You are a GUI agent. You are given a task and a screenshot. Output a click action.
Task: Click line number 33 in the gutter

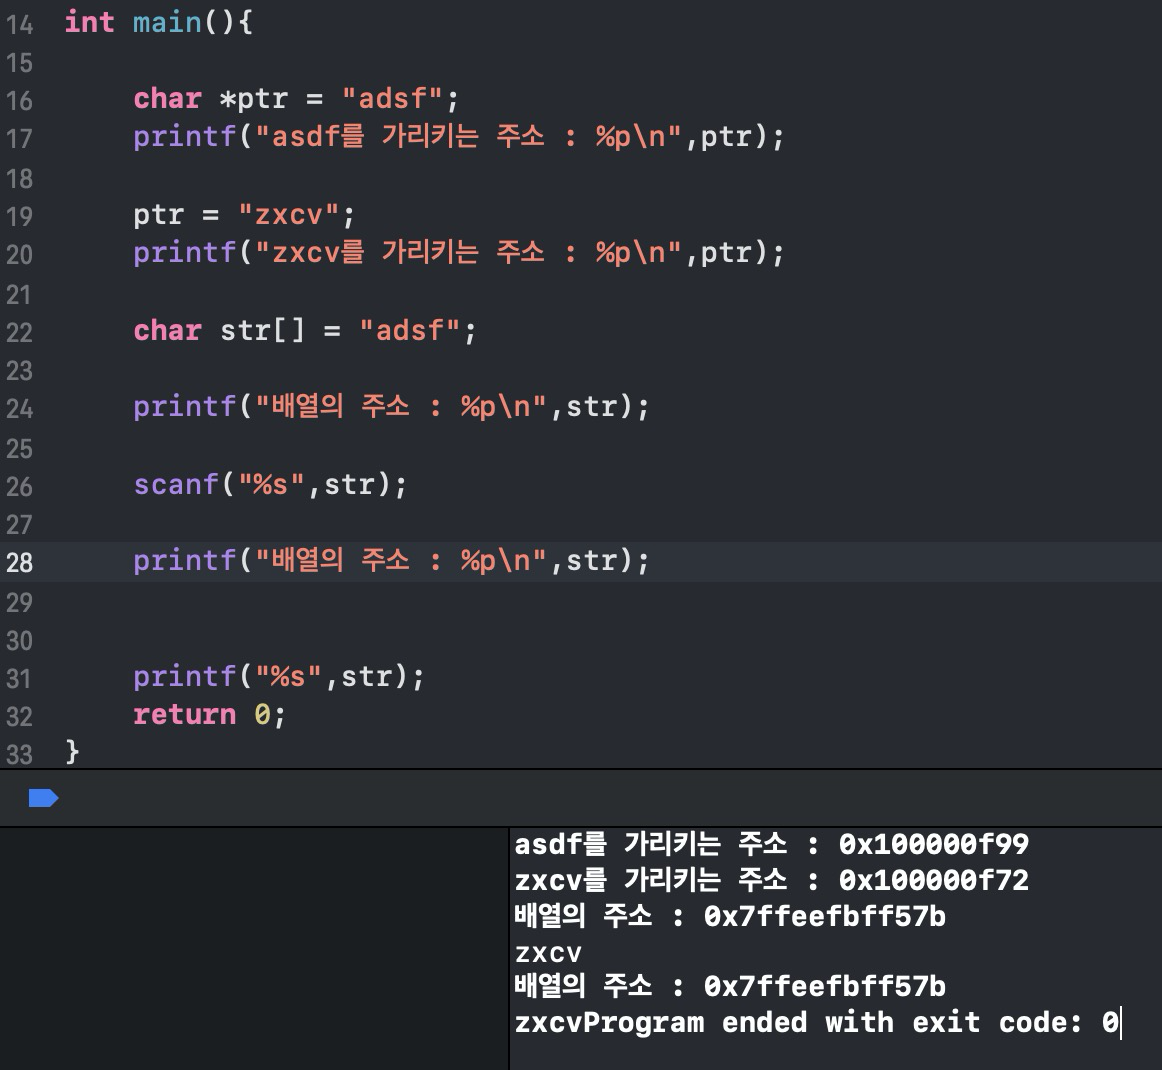(19, 755)
